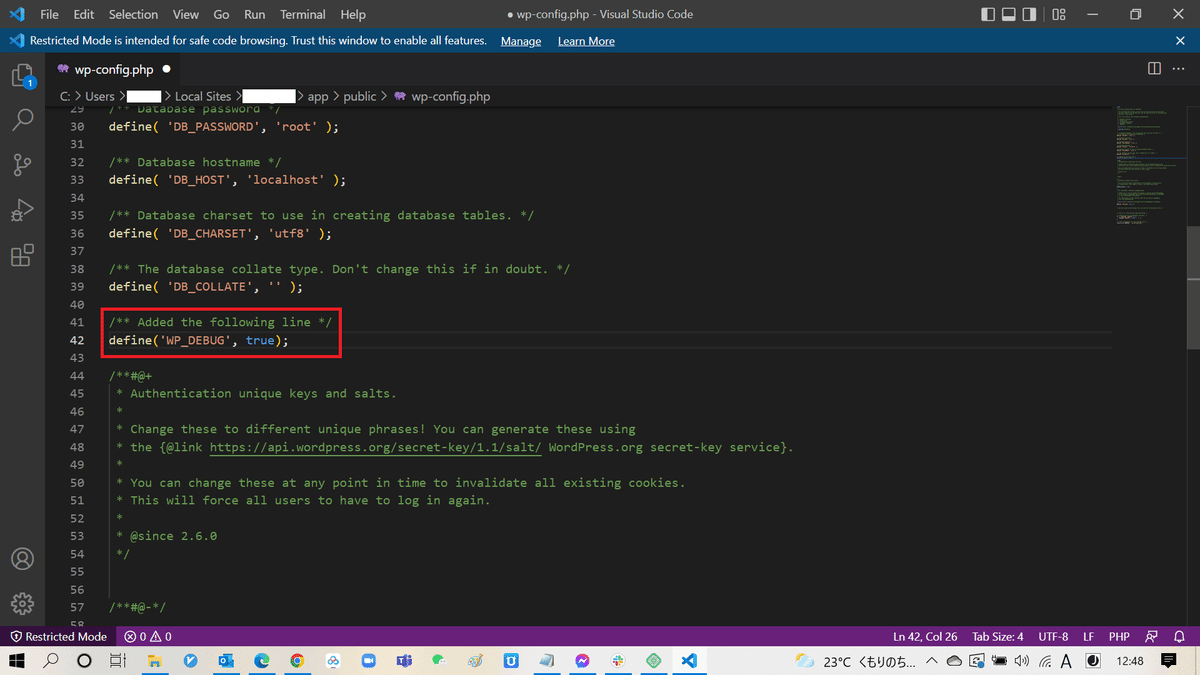
Task: Select the wp-config.php editor tab
Action: point(113,69)
